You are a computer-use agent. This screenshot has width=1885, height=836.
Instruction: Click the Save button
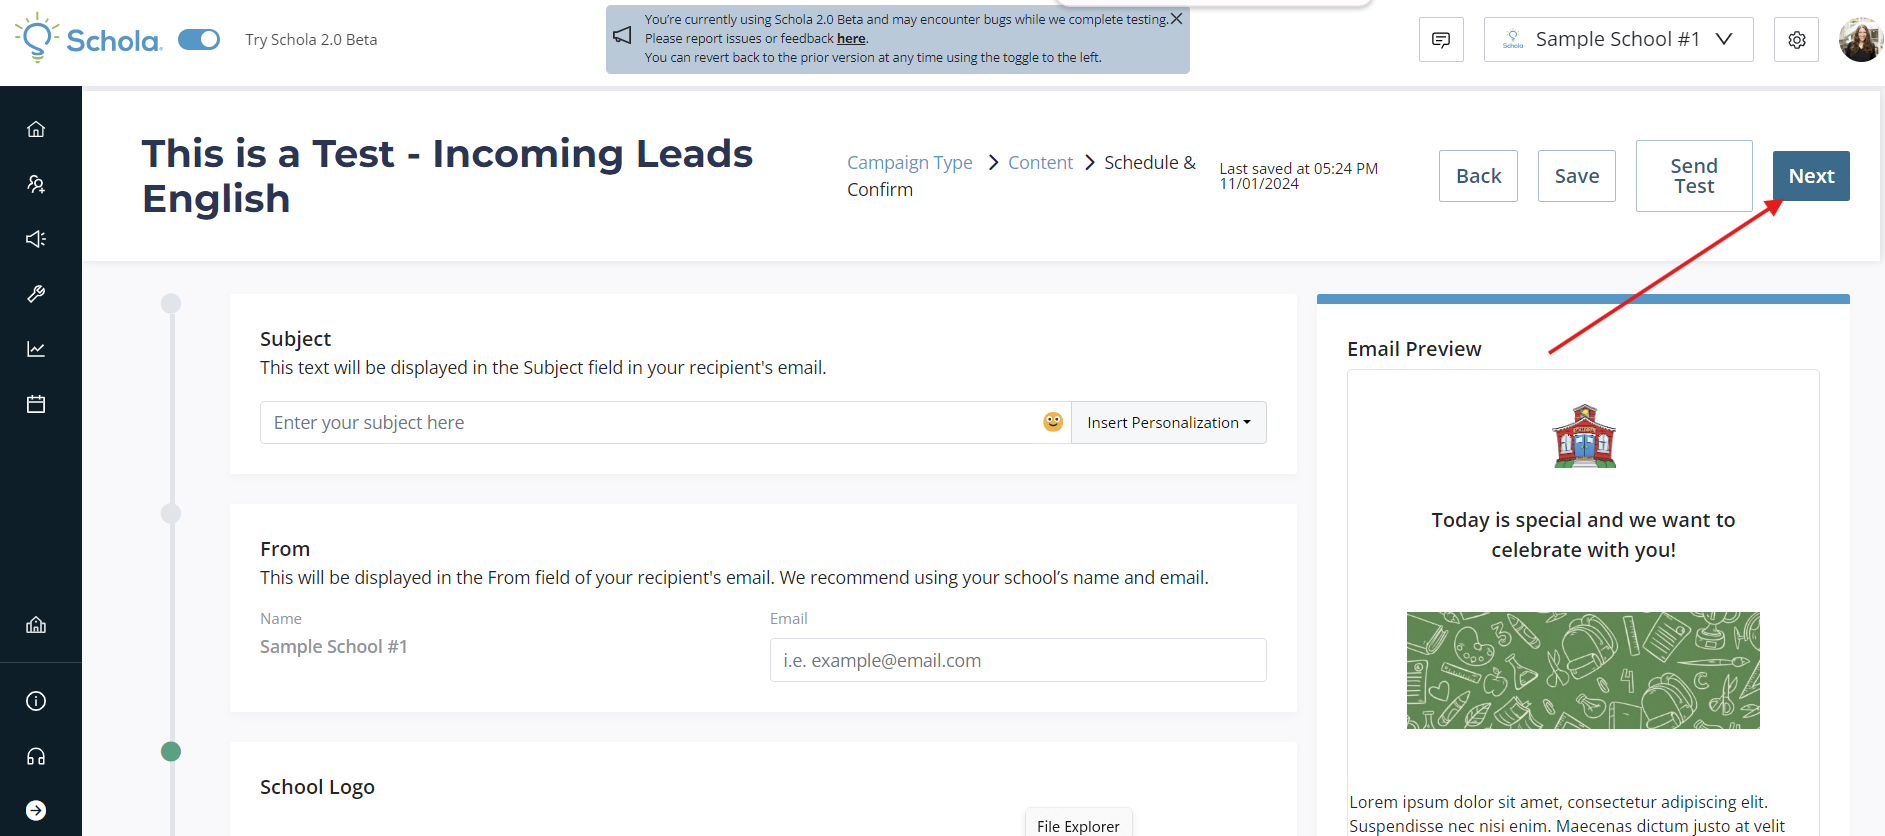(x=1576, y=176)
